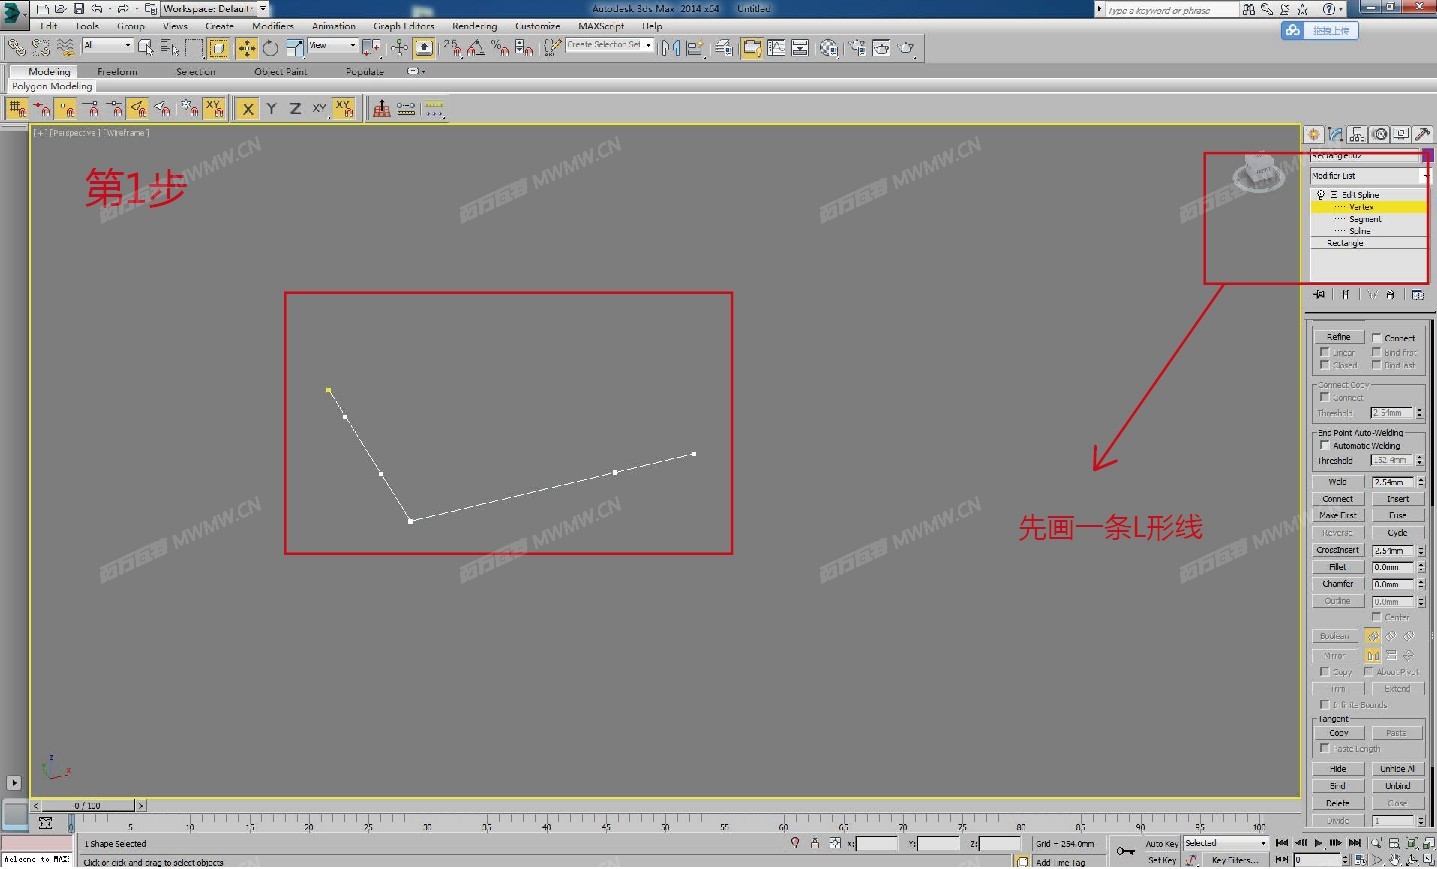Save file from quick access toolbar

pyautogui.click(x=79, y=9)
